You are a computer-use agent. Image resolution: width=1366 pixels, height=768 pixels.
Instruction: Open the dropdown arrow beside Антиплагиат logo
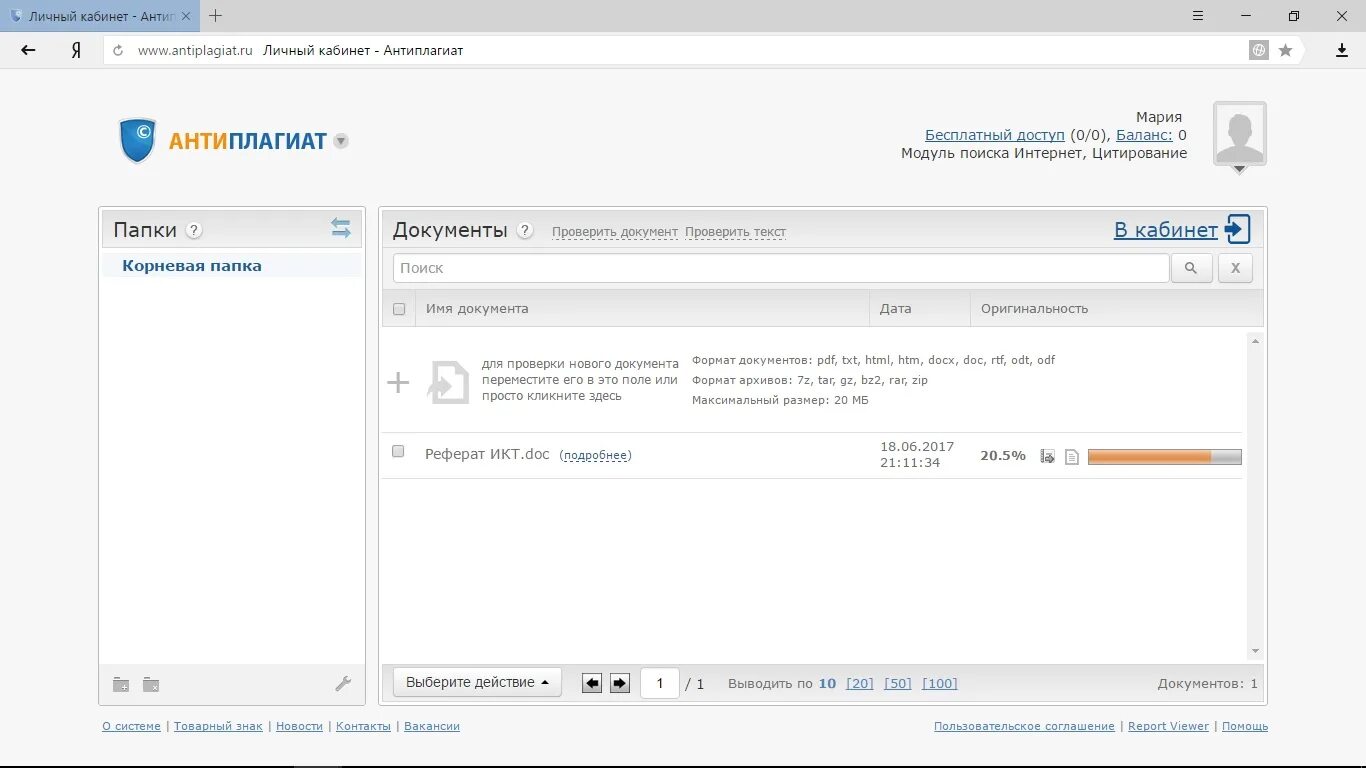[341, 141]
